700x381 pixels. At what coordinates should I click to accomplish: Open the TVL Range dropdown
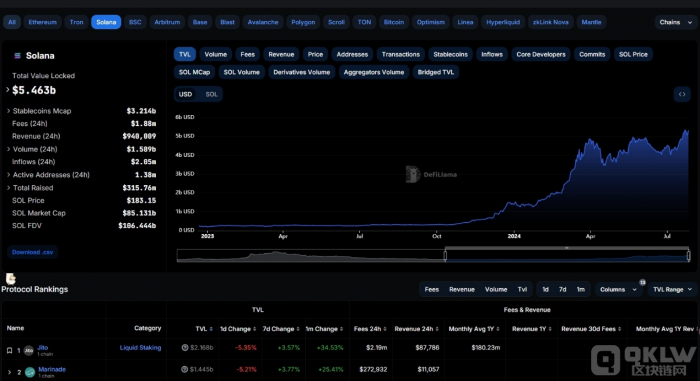672,289
